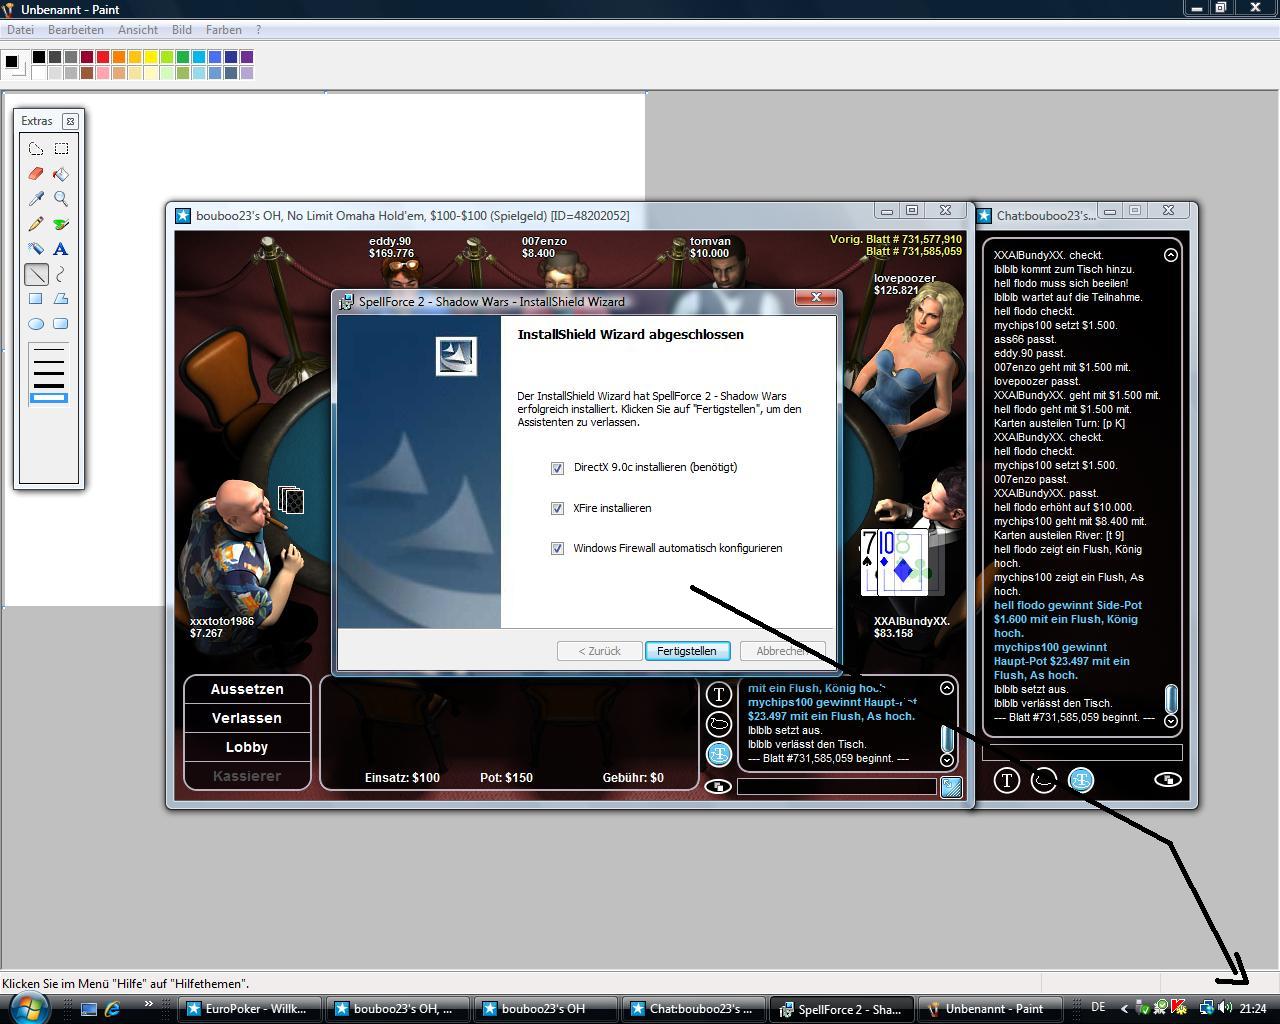Open the Bild menu
The image size is (1280, 1024).
[x=182, y=30]
